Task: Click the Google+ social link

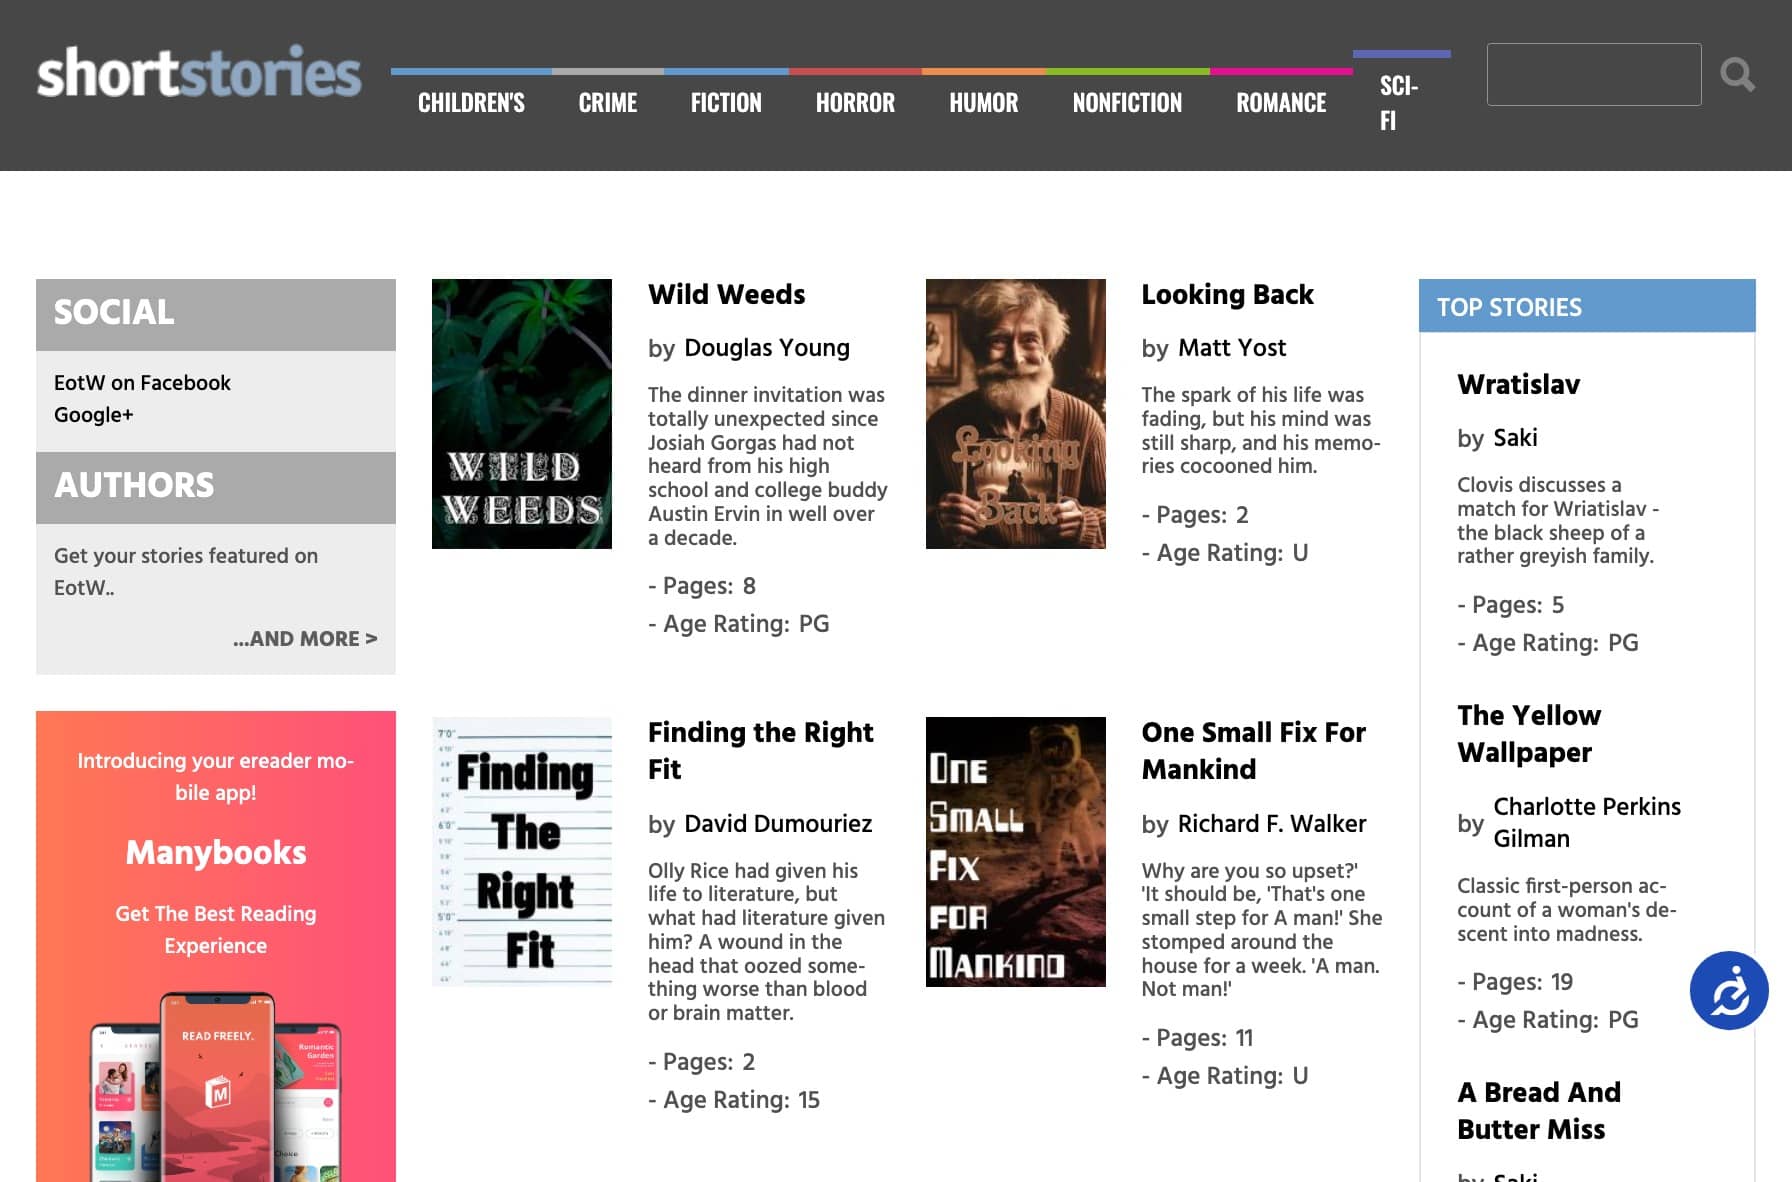Action: 93,415
